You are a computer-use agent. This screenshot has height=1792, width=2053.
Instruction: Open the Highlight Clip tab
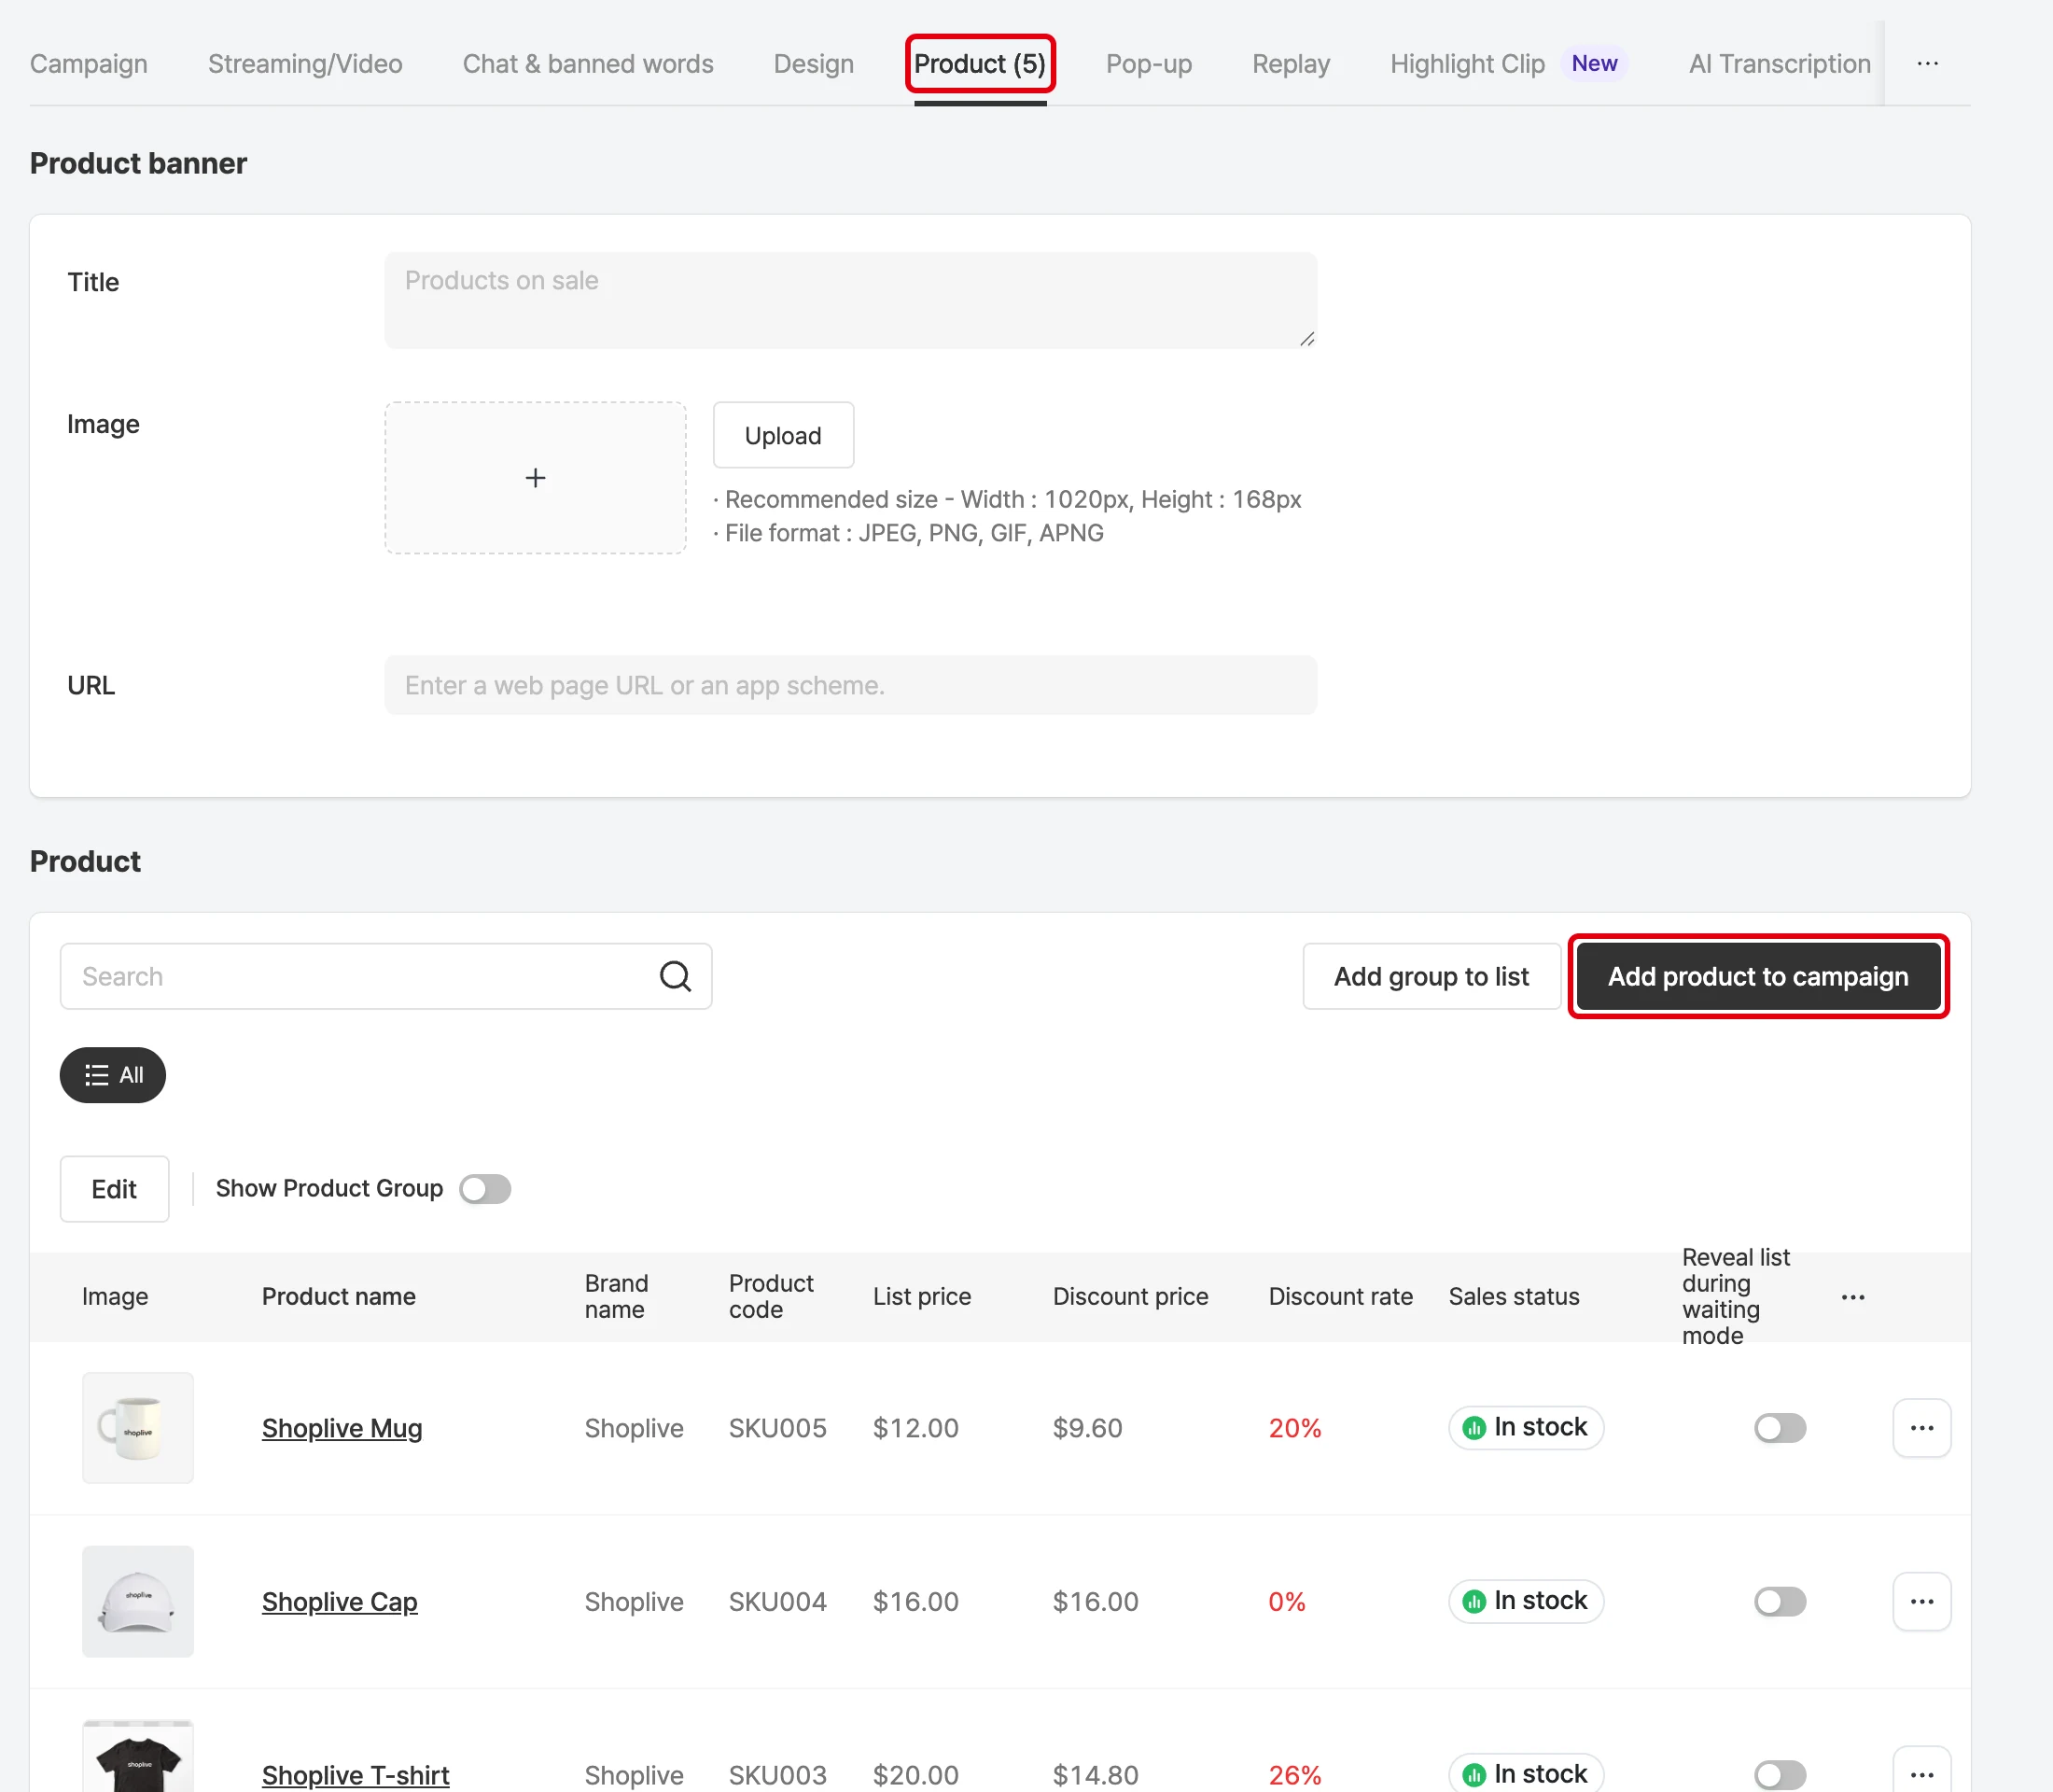1467,64
